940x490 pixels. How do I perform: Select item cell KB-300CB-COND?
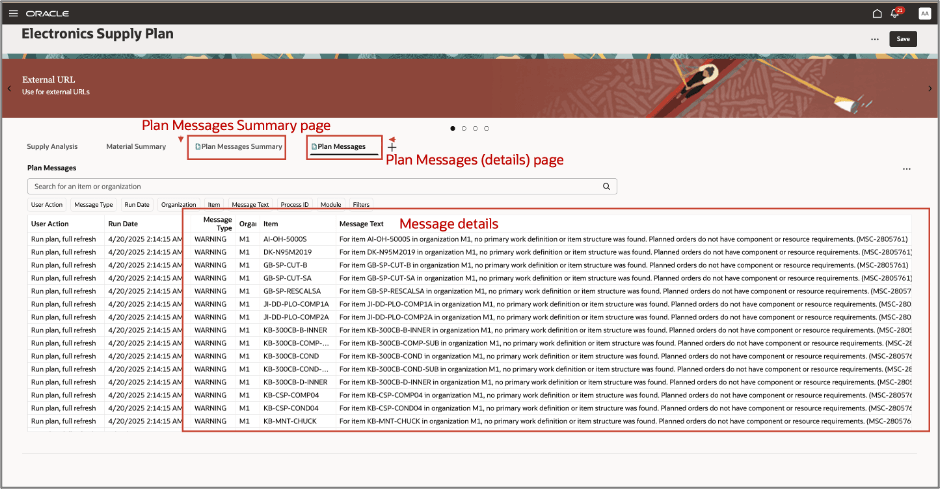[291, 356]
